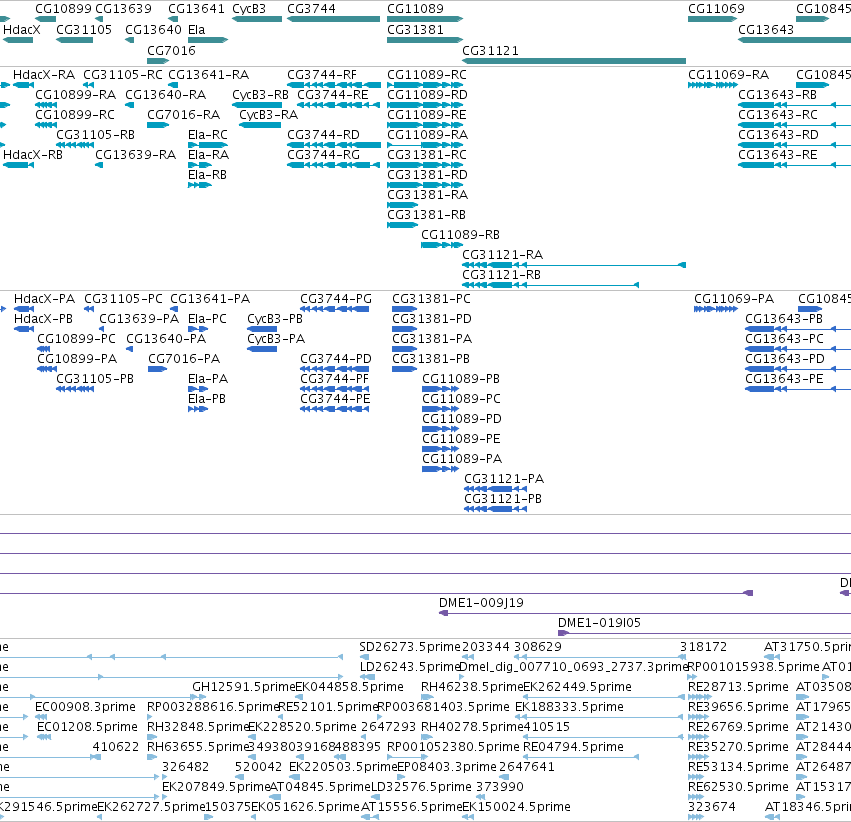Open transcript CG13643-RE label
851x822 pixels.
click(778, 155)
